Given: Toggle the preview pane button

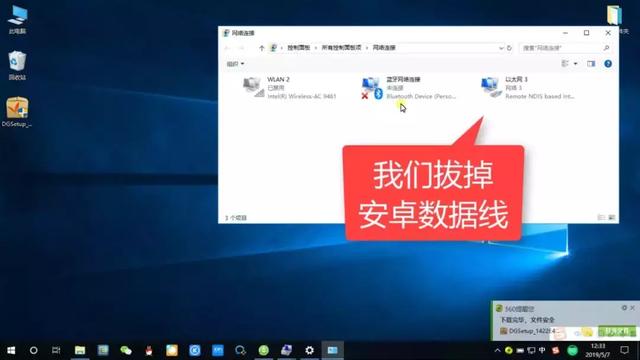Looking at the screenshot, I should 591,64.
